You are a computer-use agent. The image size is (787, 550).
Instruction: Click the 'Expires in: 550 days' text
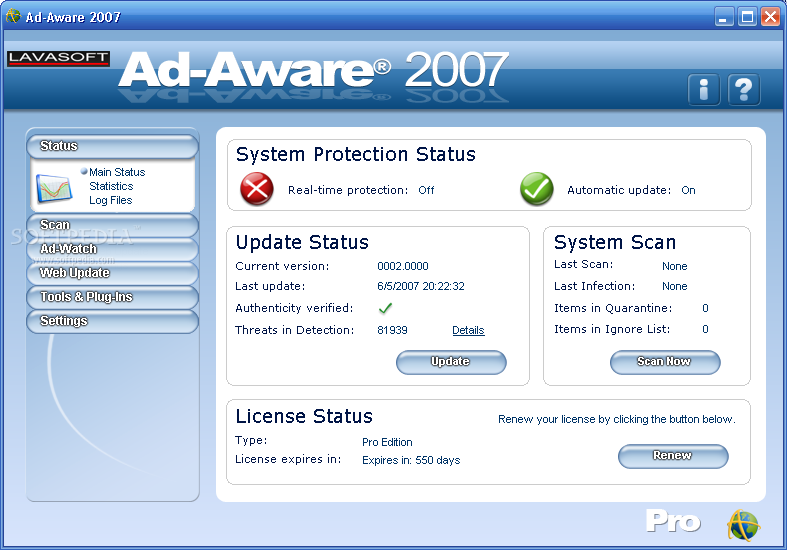(411, 461)
